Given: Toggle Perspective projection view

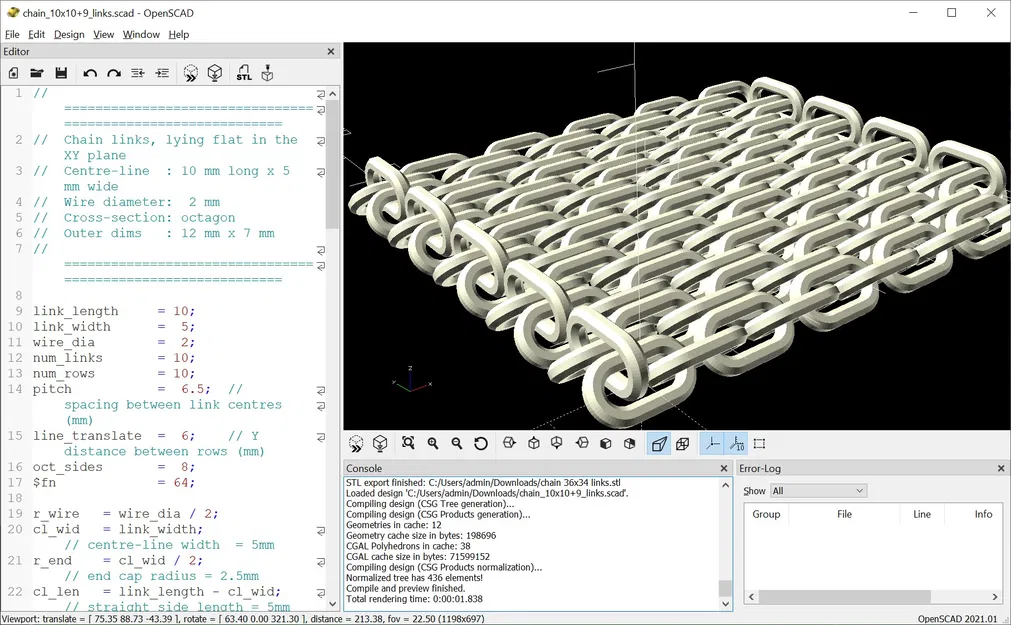Looking at the screenshot, I should tap(659, 443).
